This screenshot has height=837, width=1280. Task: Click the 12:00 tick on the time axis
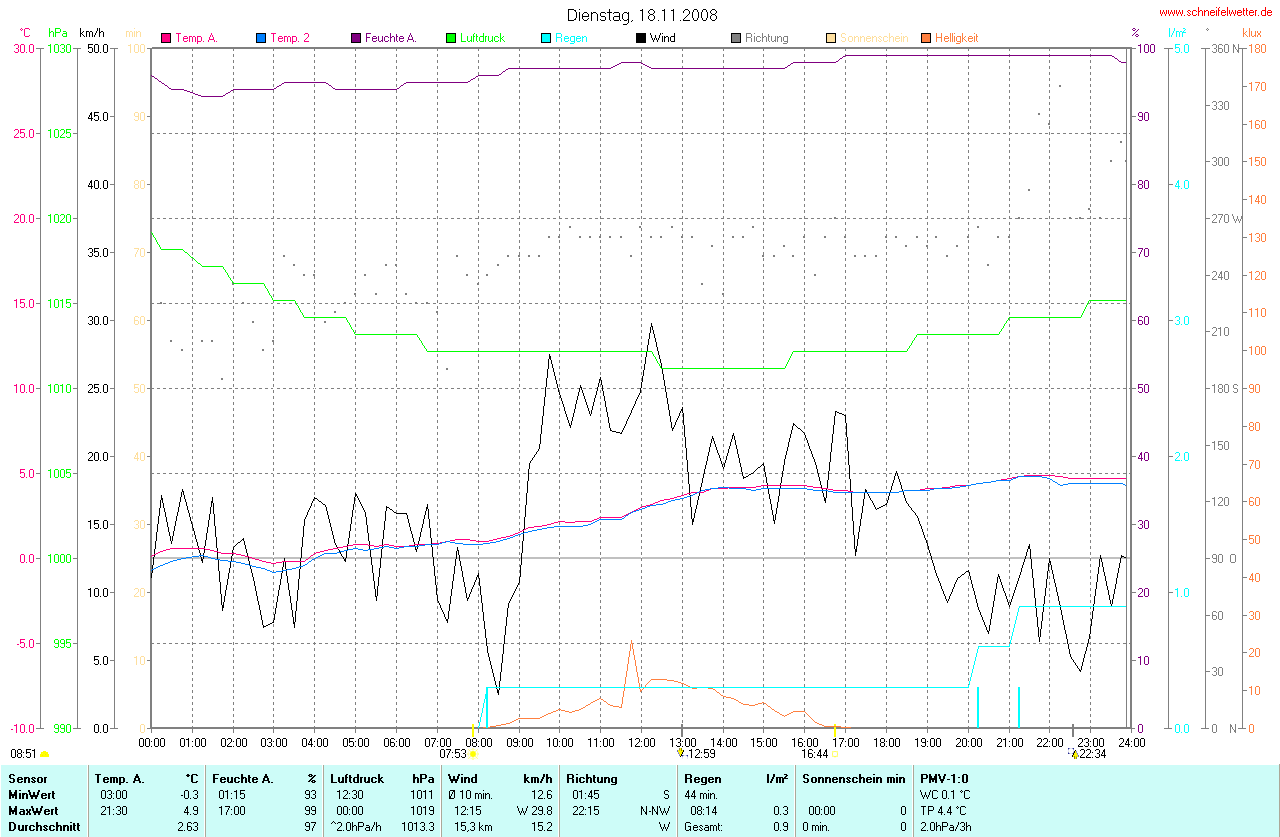coord(641,742)
